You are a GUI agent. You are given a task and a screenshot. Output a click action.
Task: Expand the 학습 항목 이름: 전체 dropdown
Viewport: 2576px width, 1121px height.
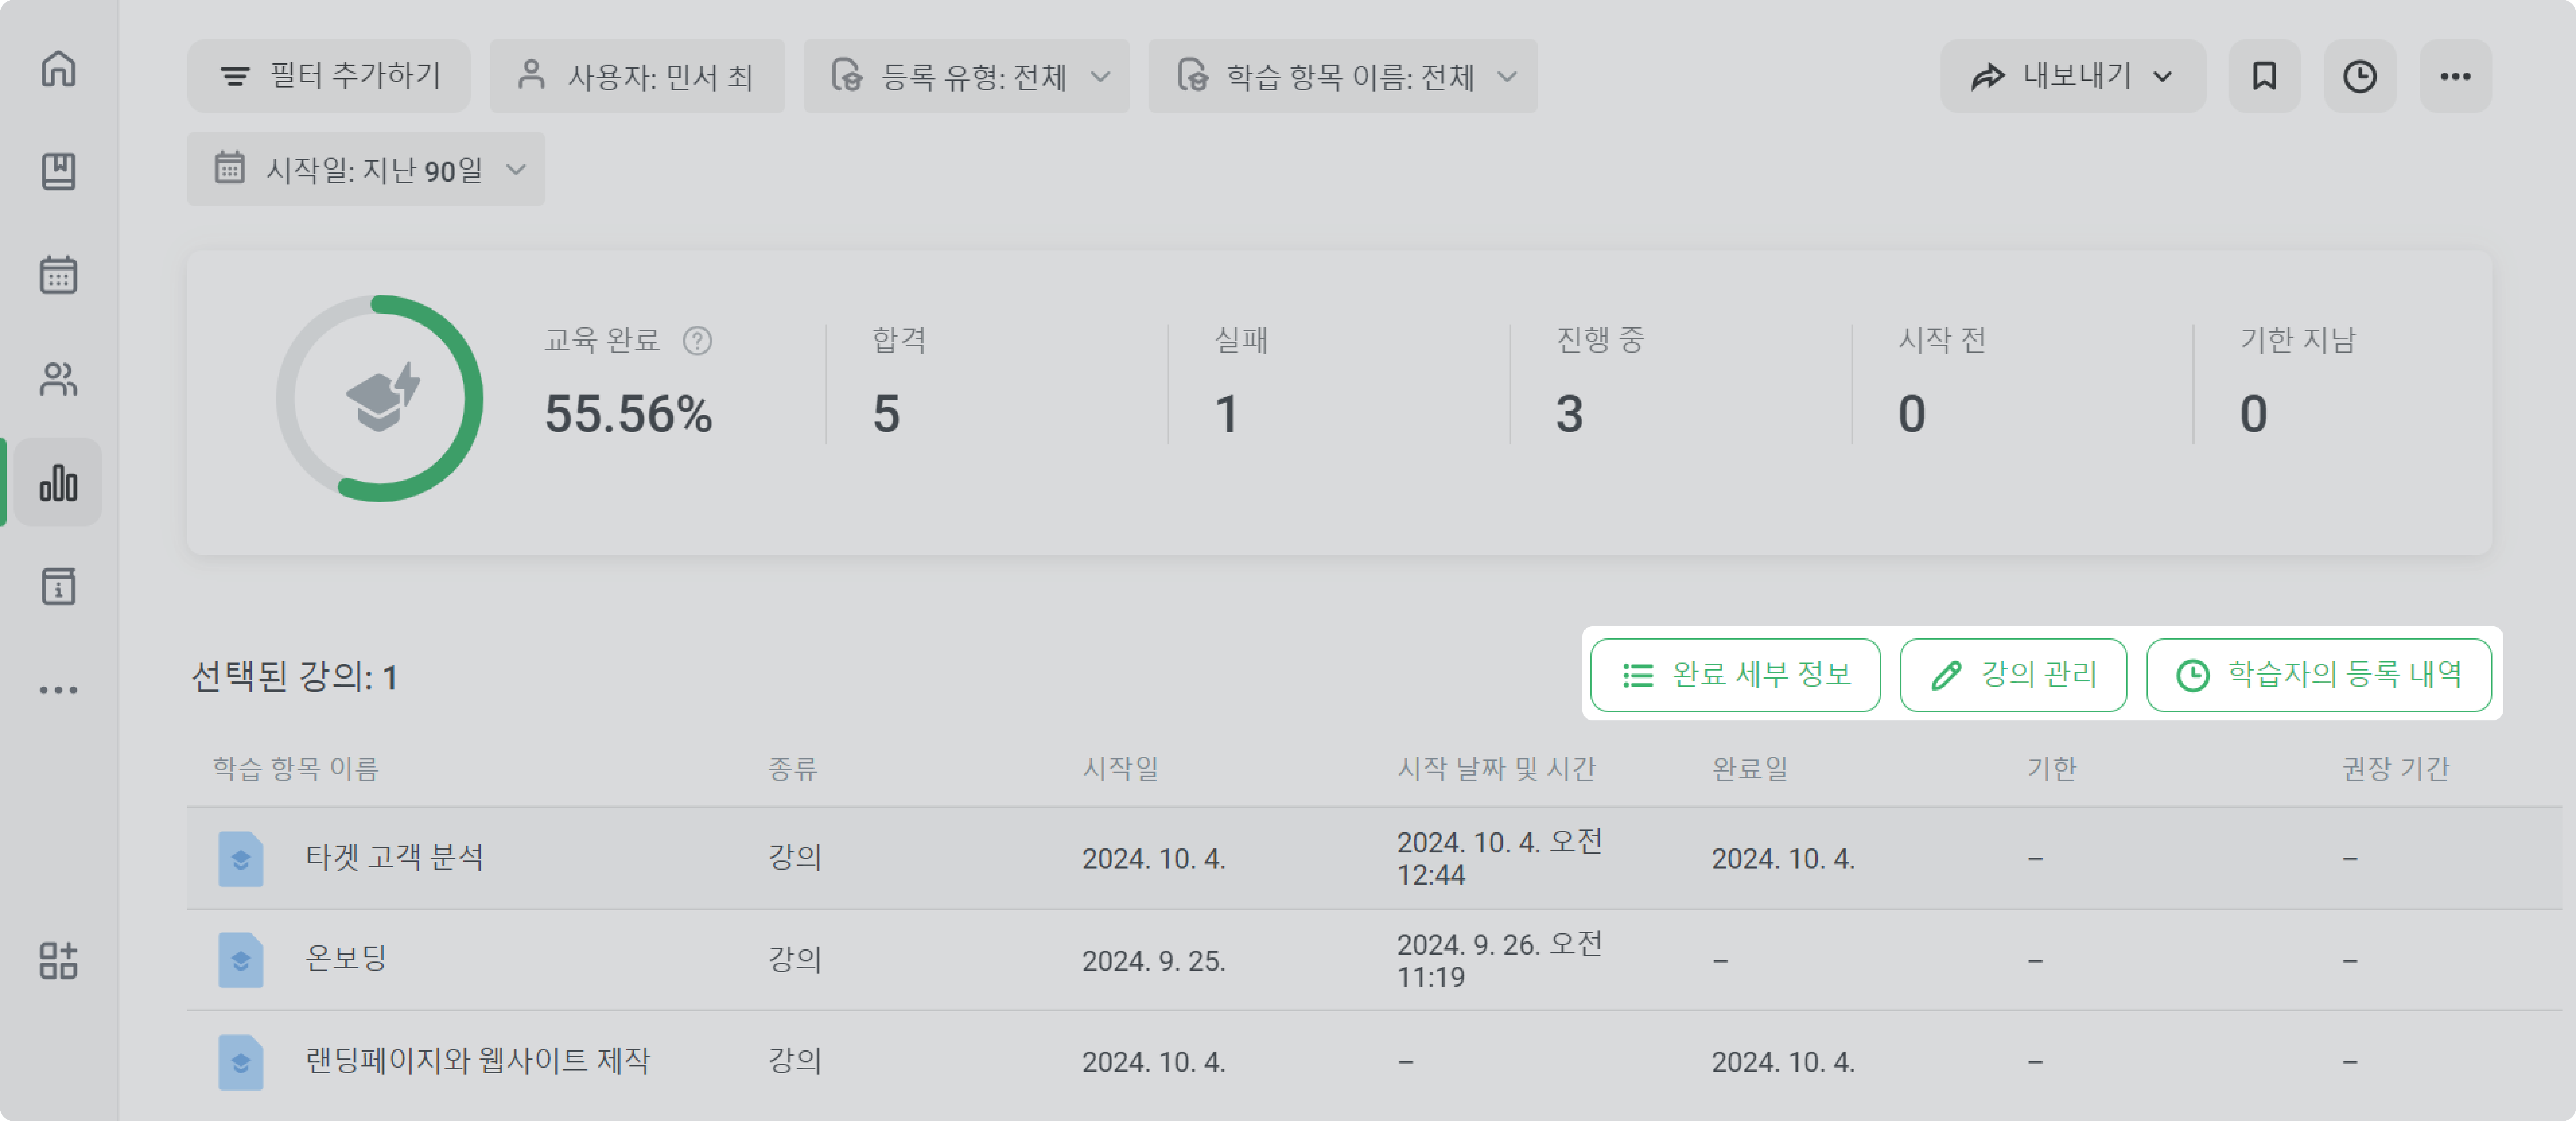1342,76
